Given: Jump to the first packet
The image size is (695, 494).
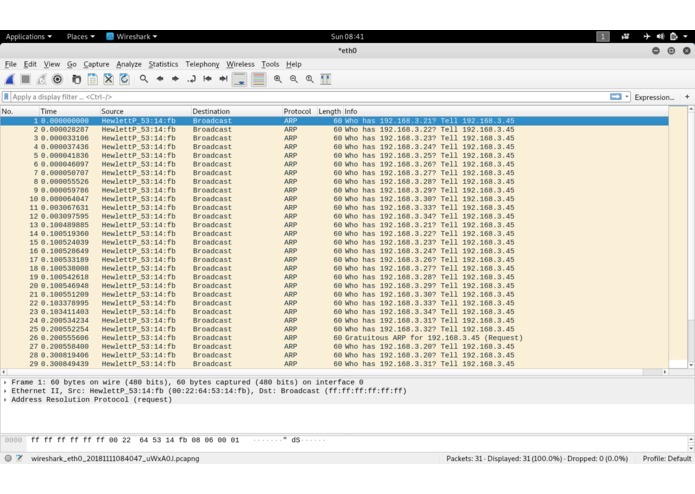Looking at the screenshot, I should [207, 79].
